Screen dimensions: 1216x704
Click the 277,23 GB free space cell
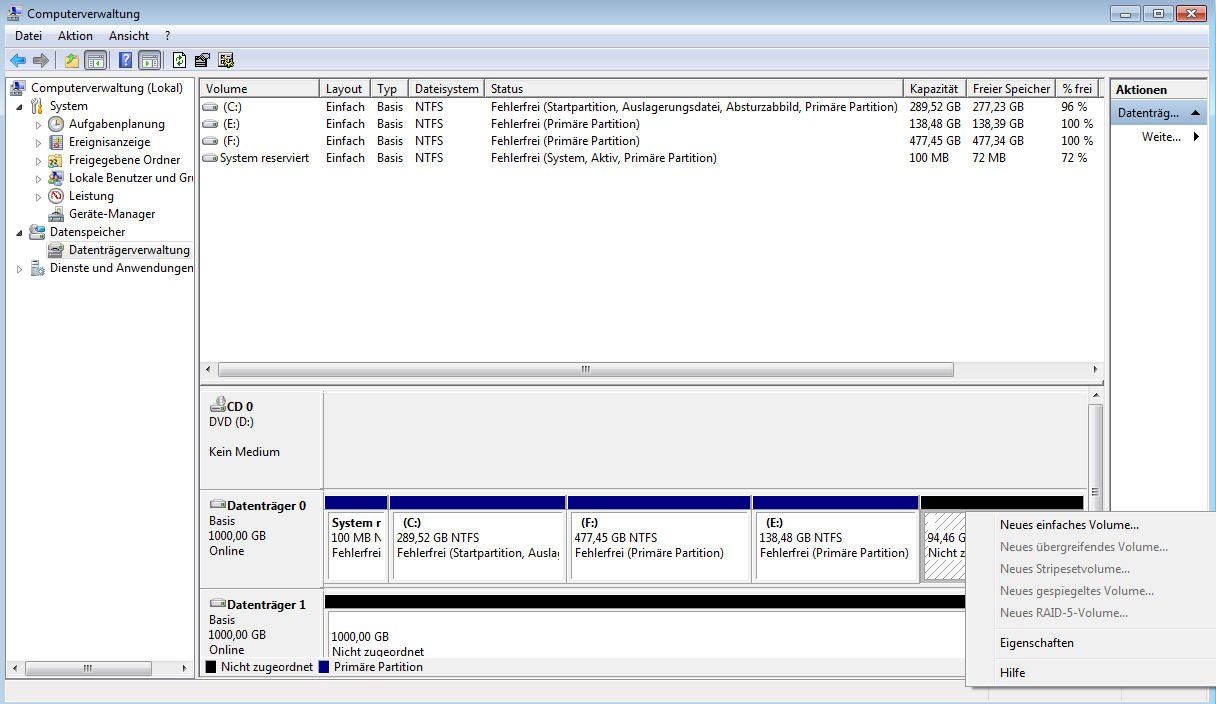pyautogui.click(x=999, y=107)
